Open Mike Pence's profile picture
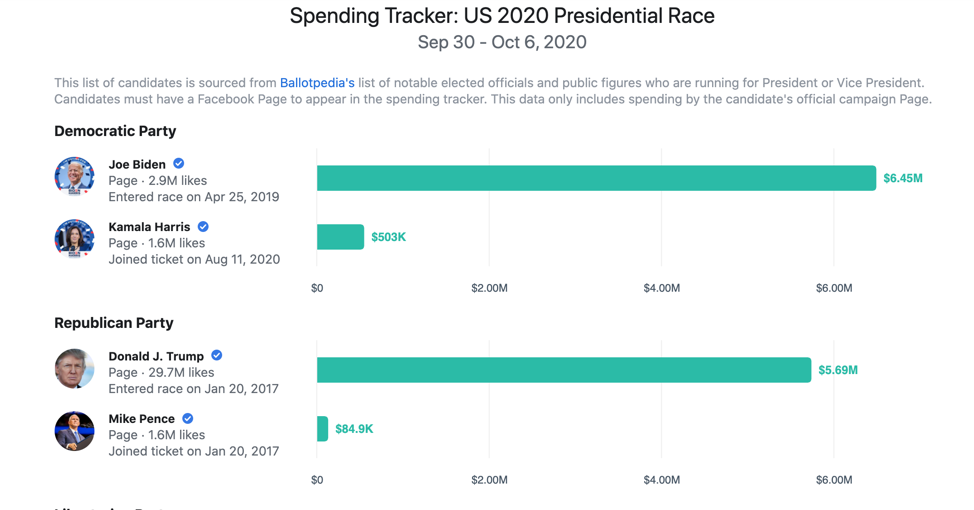The image size is (974, 510). click(x=74, y=431)
